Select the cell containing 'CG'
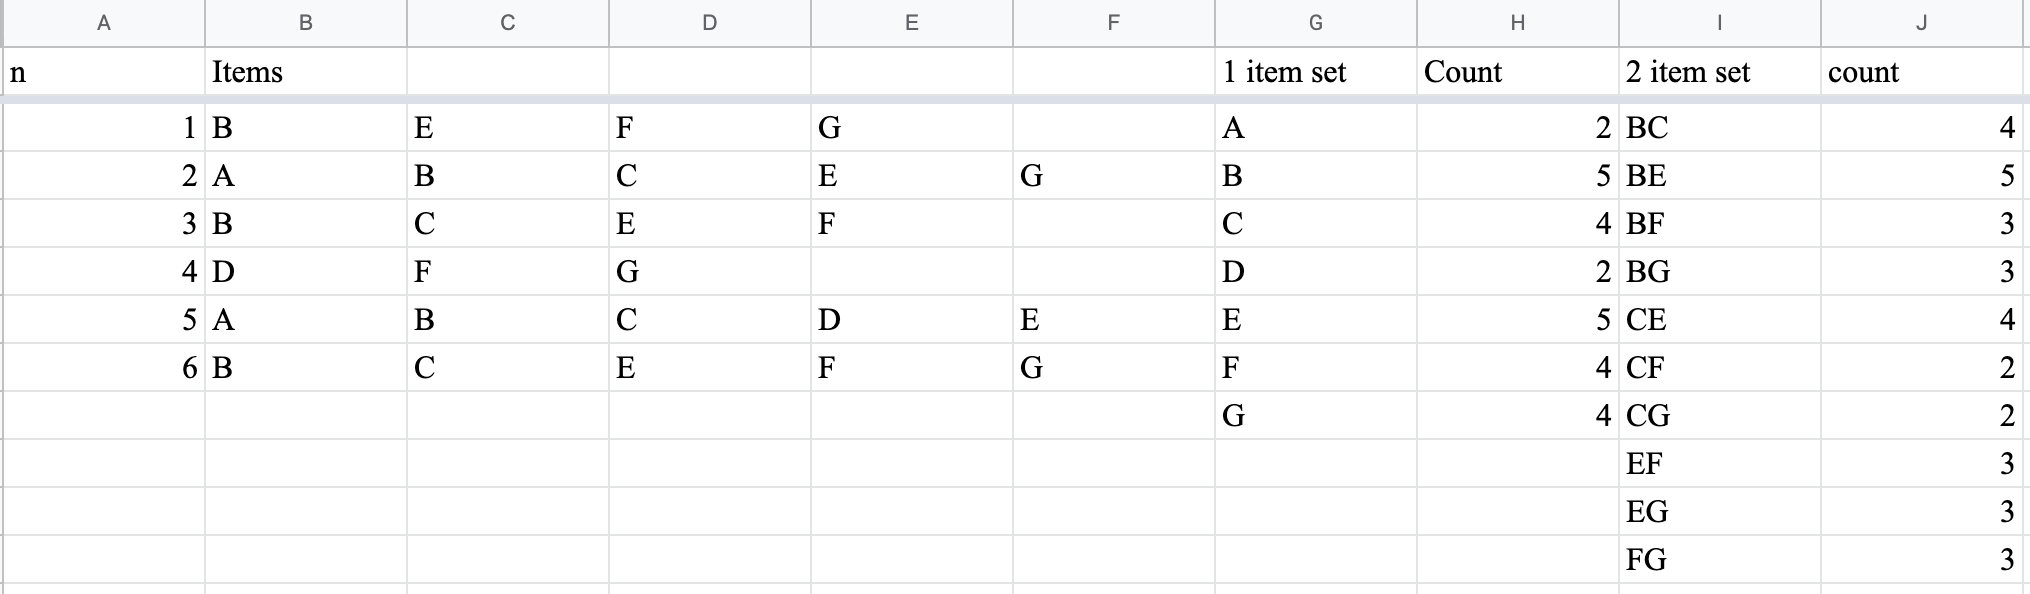 coord(1720,416)
